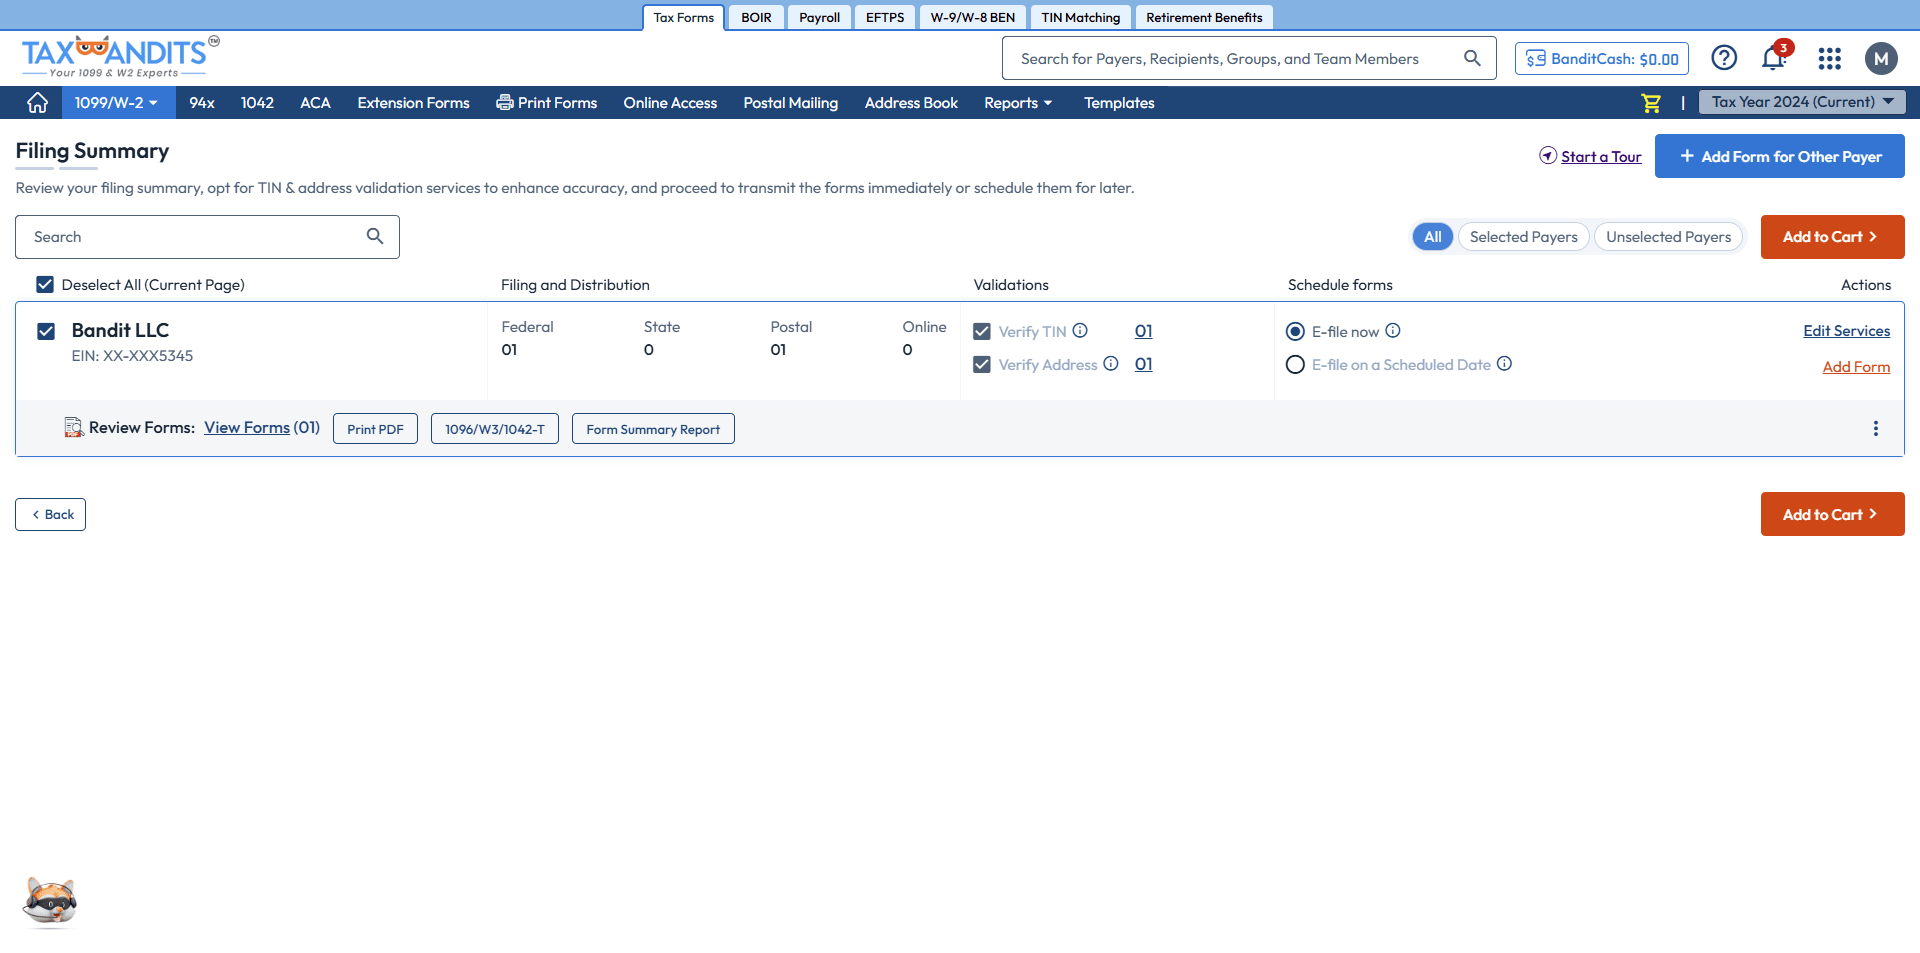Screen dimensions: 1920x953
Task: Open the shopping cart icon
Action: pyautogui.click(x=1651, y=103)
